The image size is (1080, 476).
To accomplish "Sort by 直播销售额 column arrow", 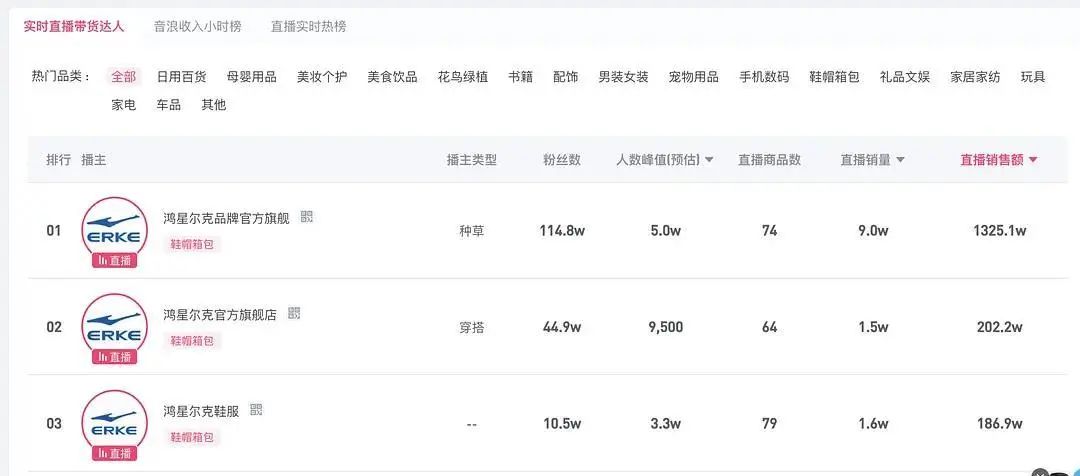I will [x=1033, y=160].
